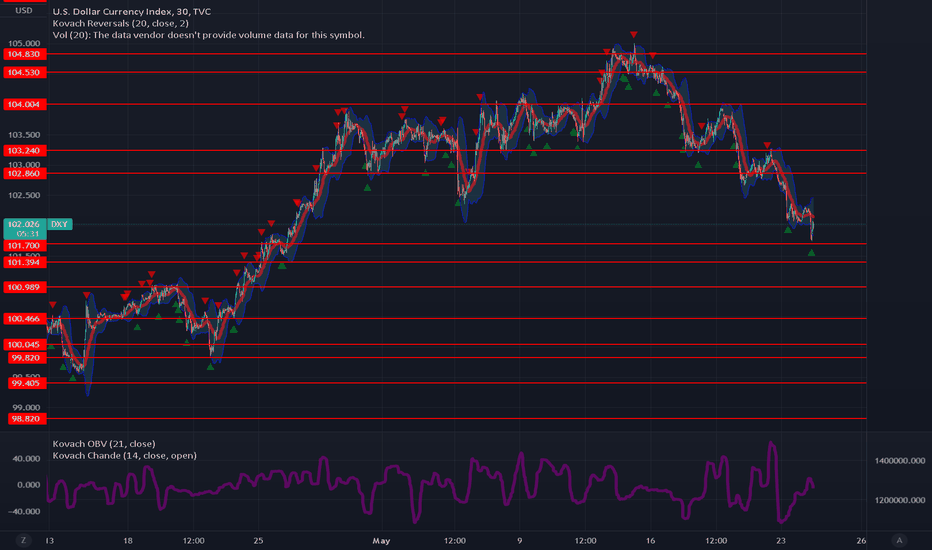Select the 101.700 price level label
Screen dimensions: 932x550
point(25,246)
